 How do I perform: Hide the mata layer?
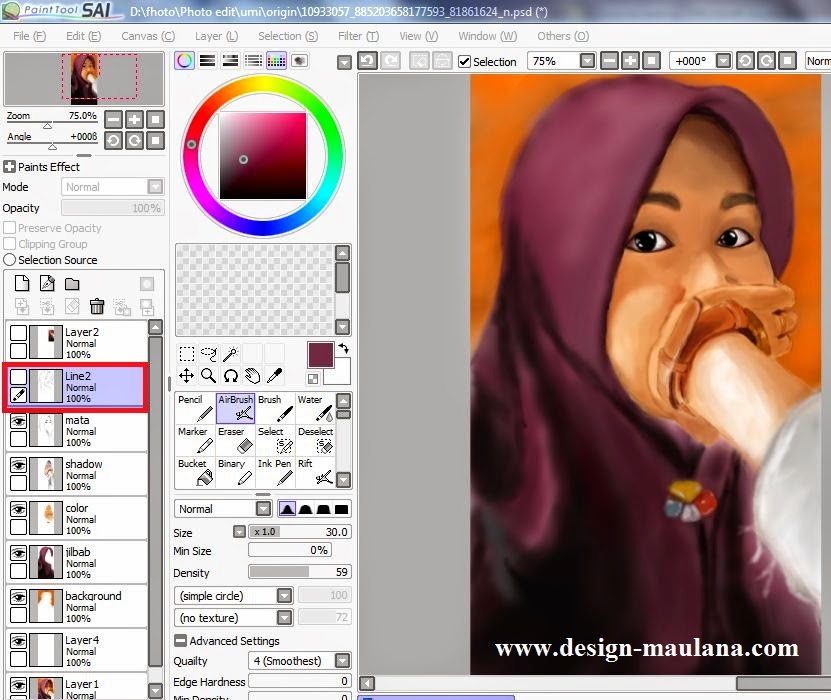click(19, 422)
